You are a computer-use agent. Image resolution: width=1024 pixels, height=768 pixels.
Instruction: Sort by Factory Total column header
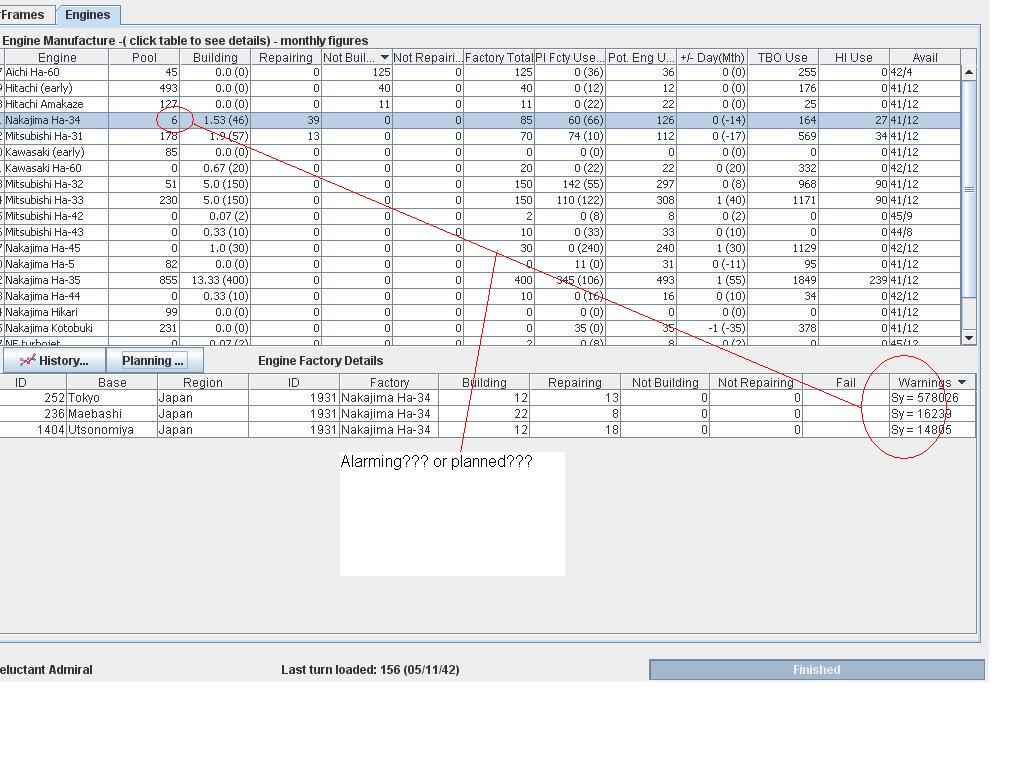point(499,57)
